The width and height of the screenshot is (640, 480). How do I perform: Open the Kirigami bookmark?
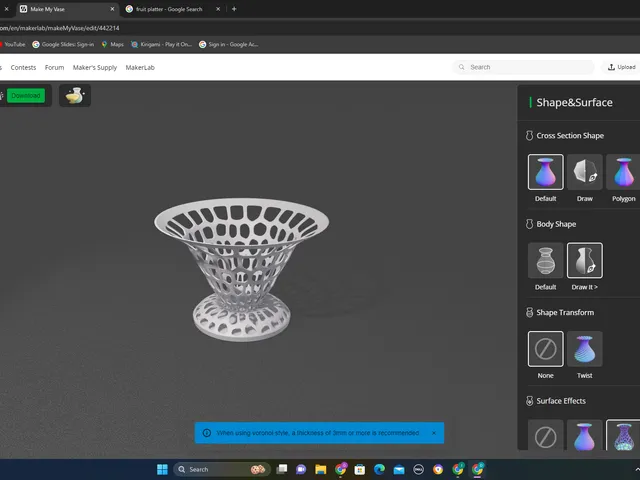click(161, 44)
